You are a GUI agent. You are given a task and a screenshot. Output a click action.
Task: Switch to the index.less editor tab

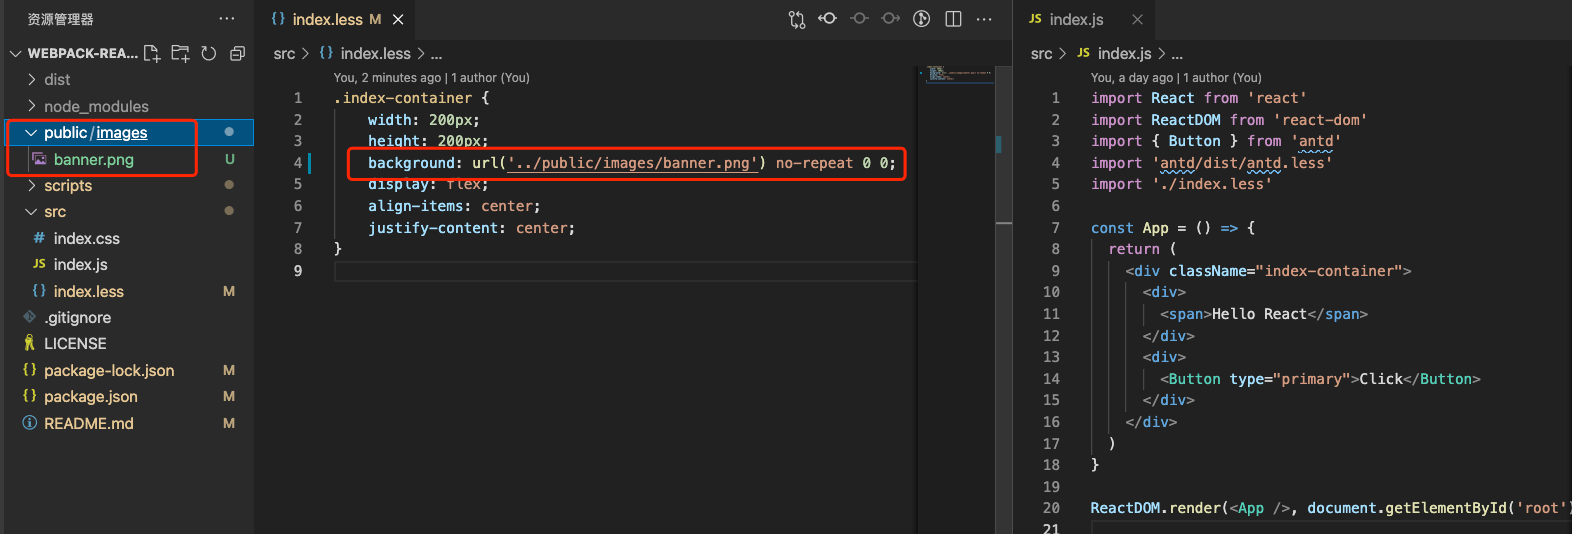coord(327,19)
